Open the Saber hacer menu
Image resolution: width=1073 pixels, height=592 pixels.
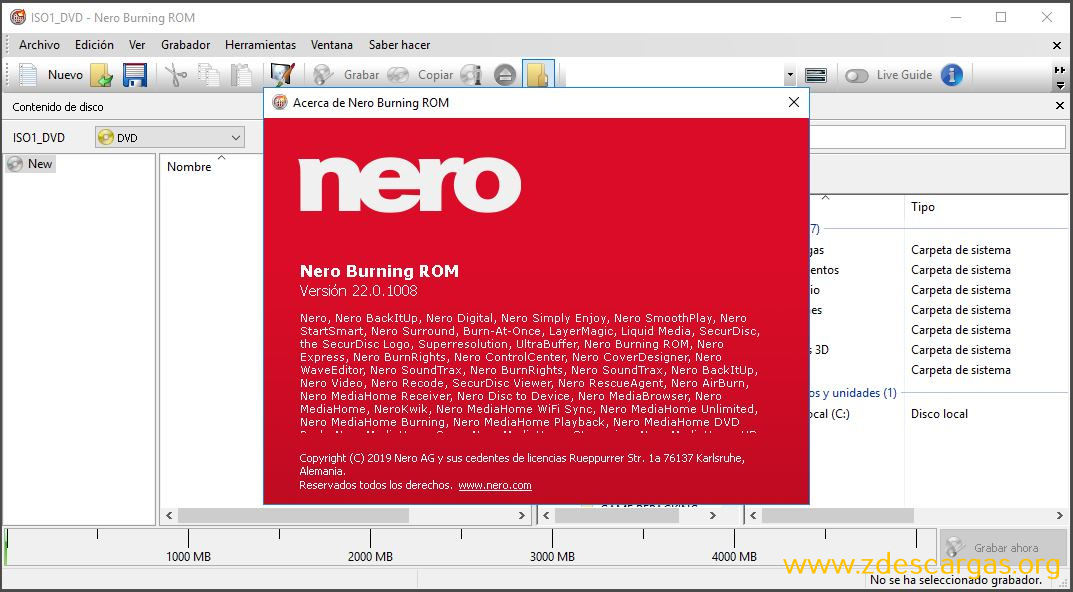[399, 44]
